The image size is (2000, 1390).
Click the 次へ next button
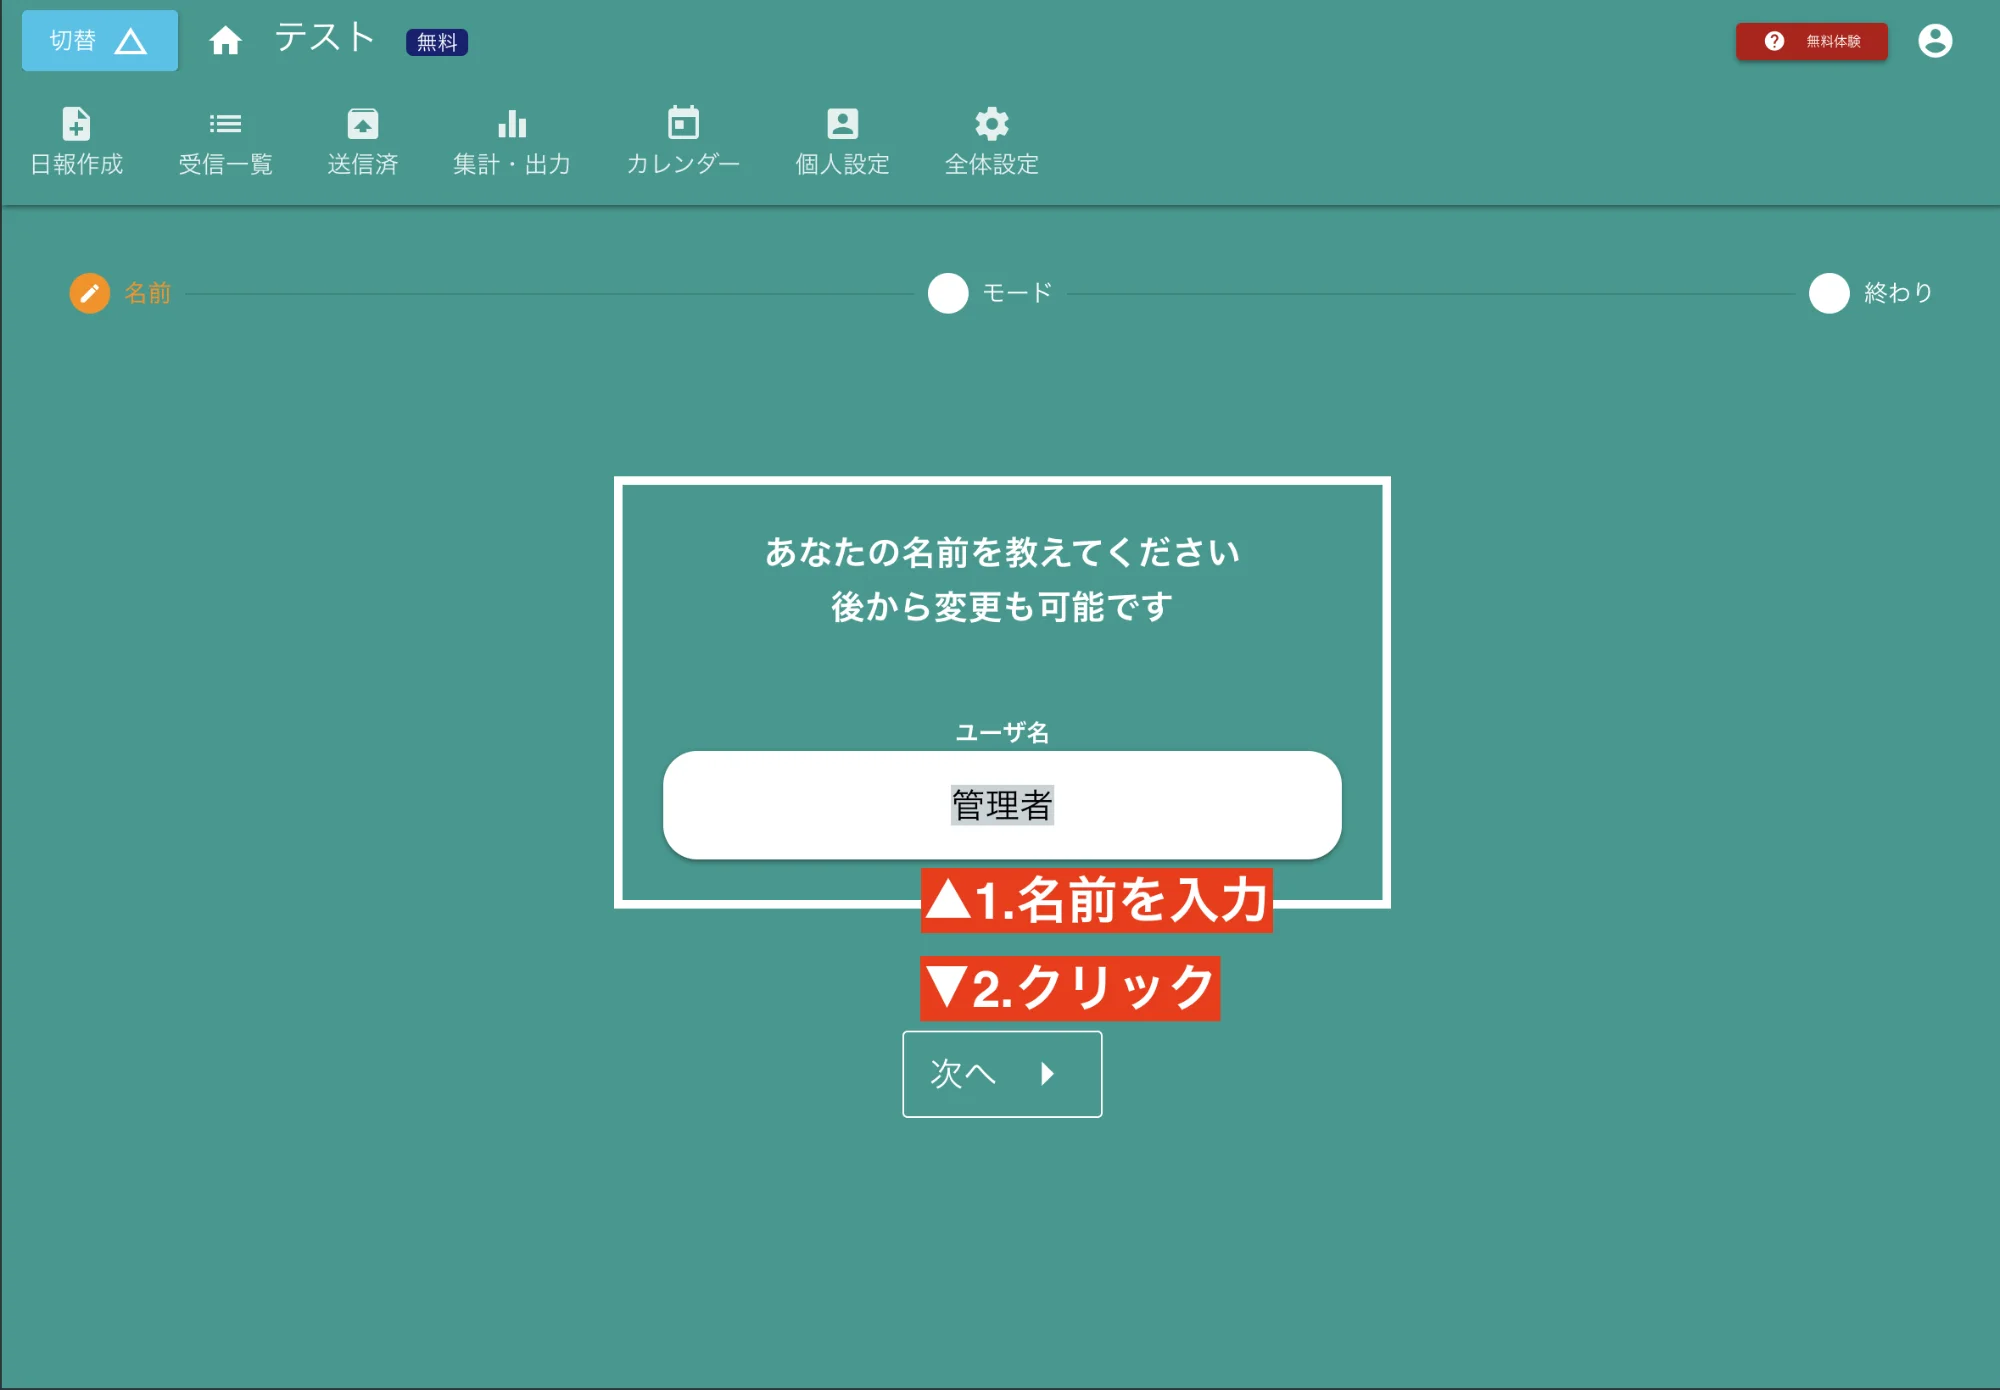[1001, 1073]
